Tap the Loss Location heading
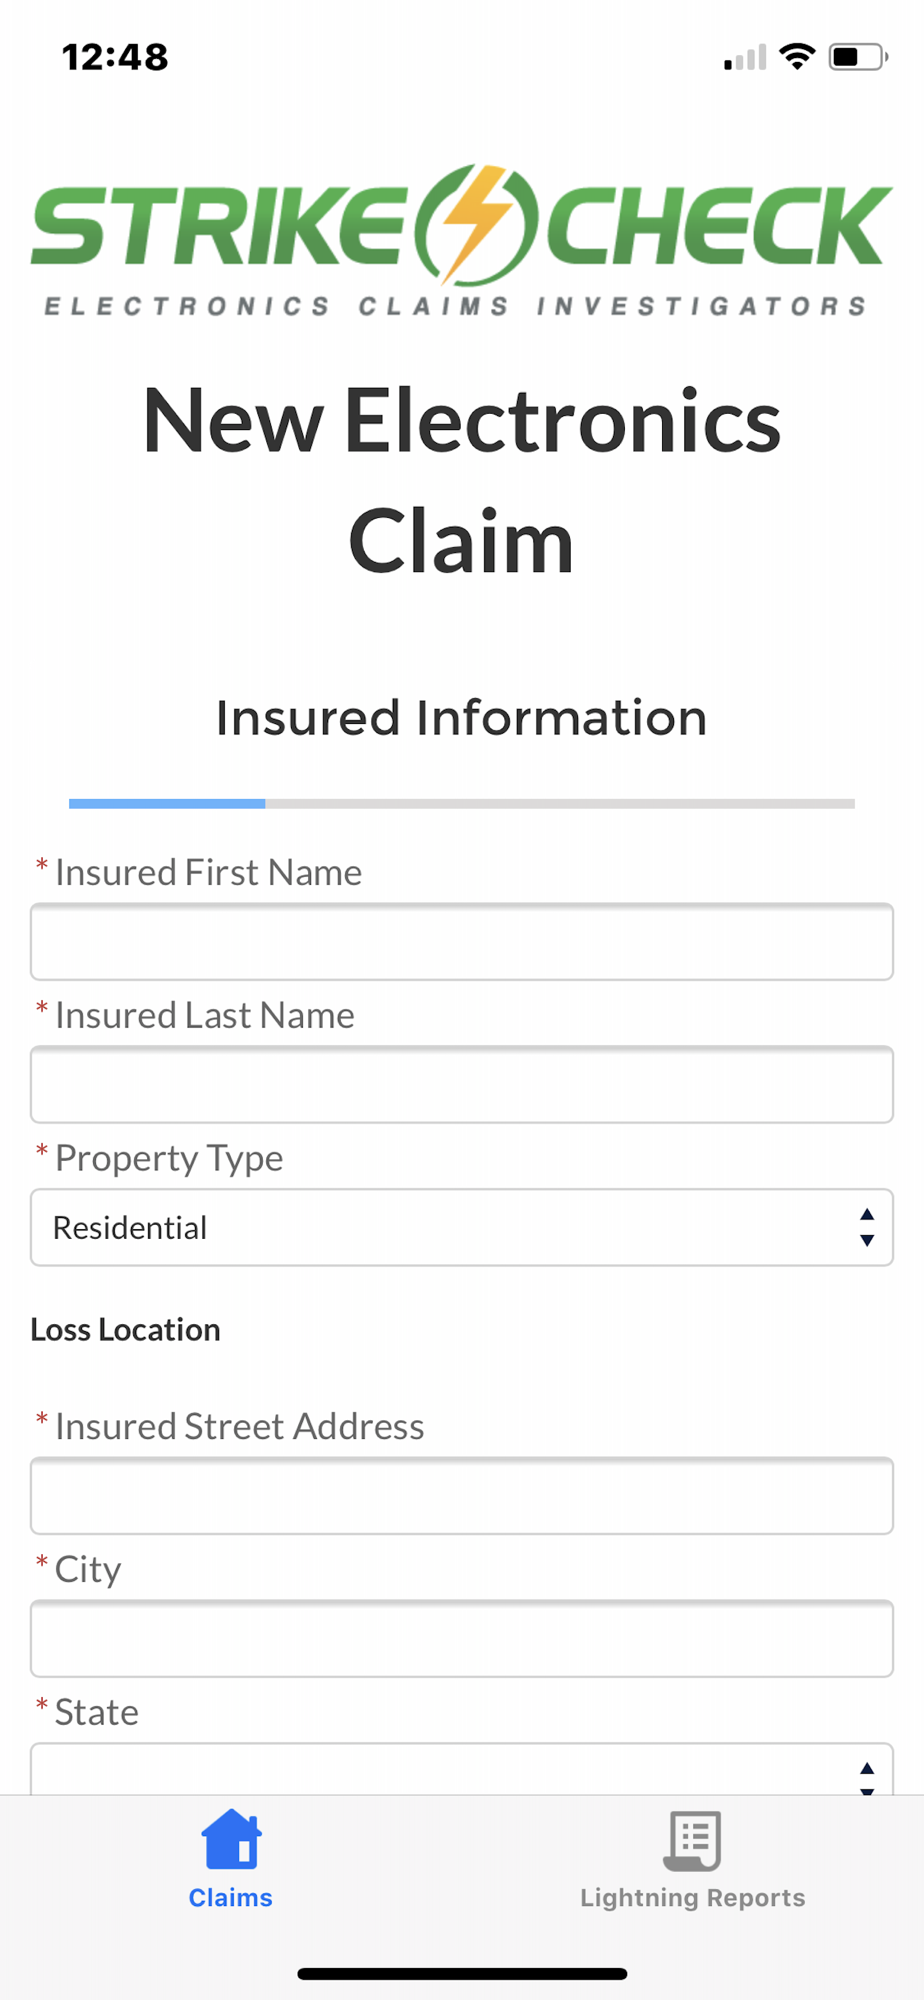The height and width of the screenshot is (2000, 924). click(x=125, y=1330)
